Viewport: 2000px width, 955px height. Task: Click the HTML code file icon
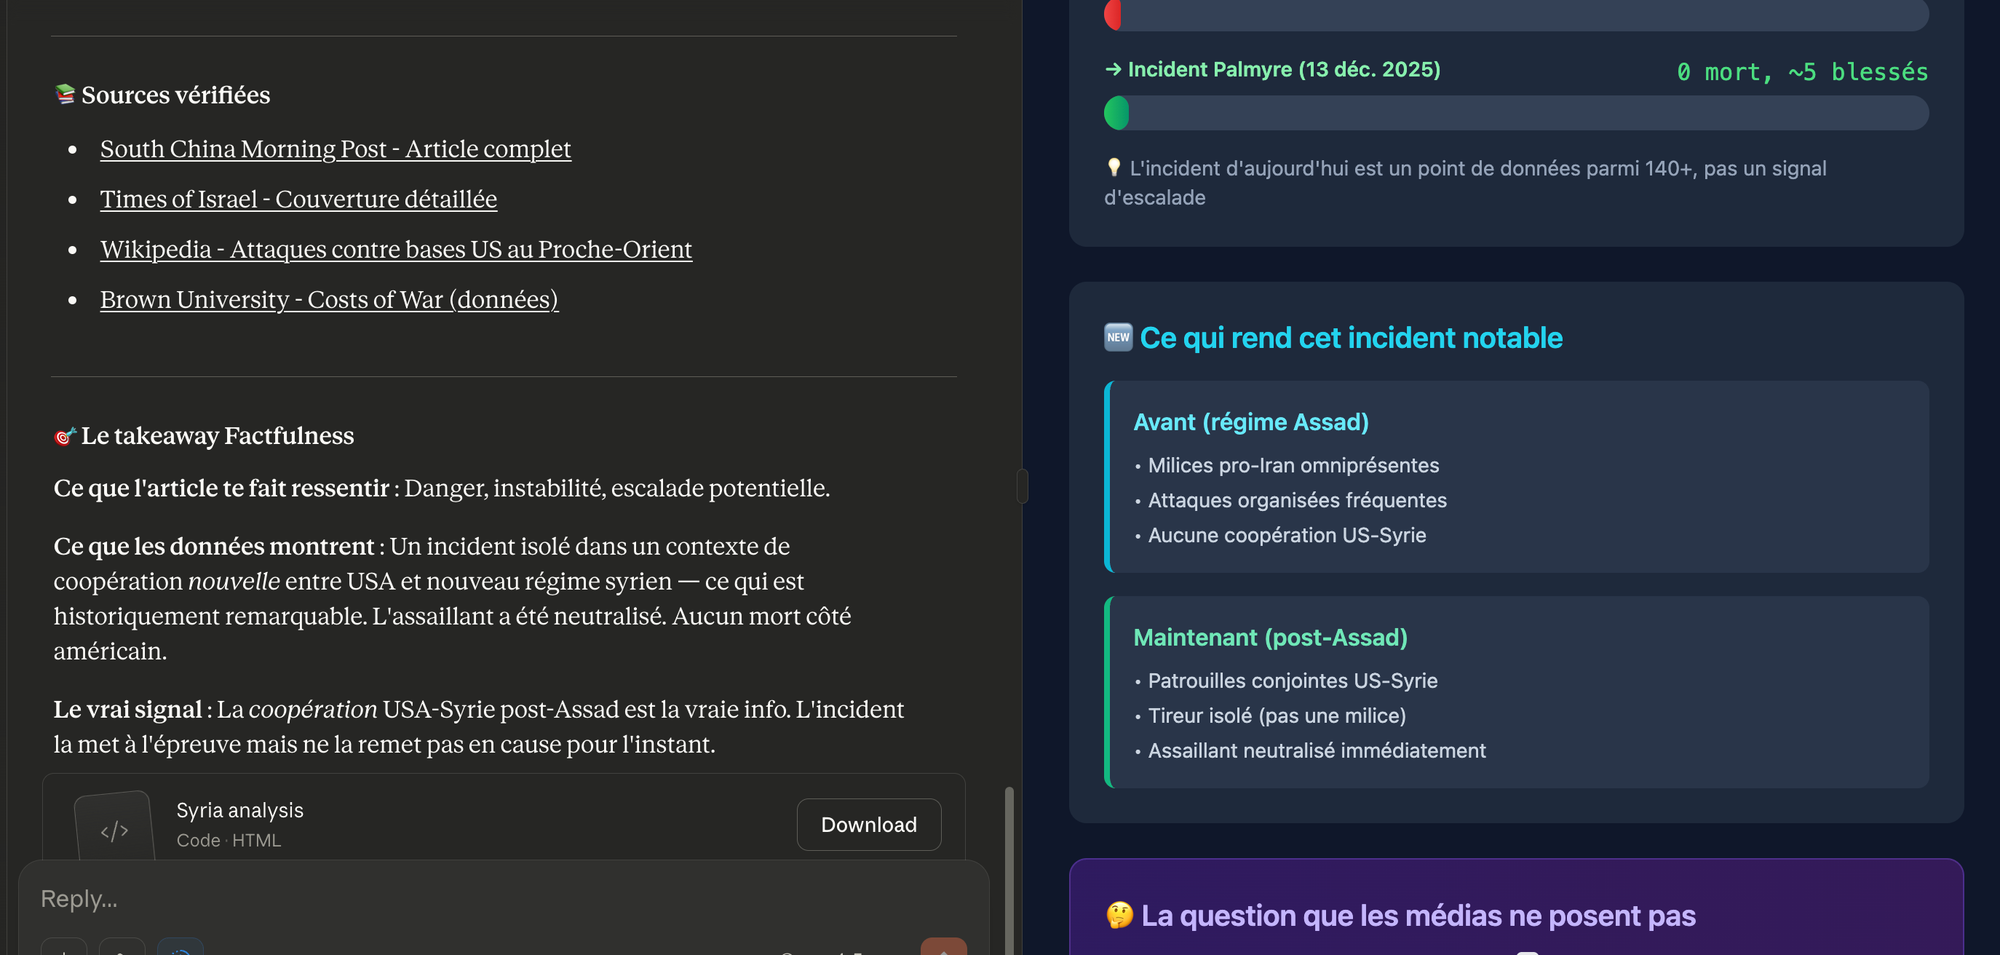click(x=114, y=829)
